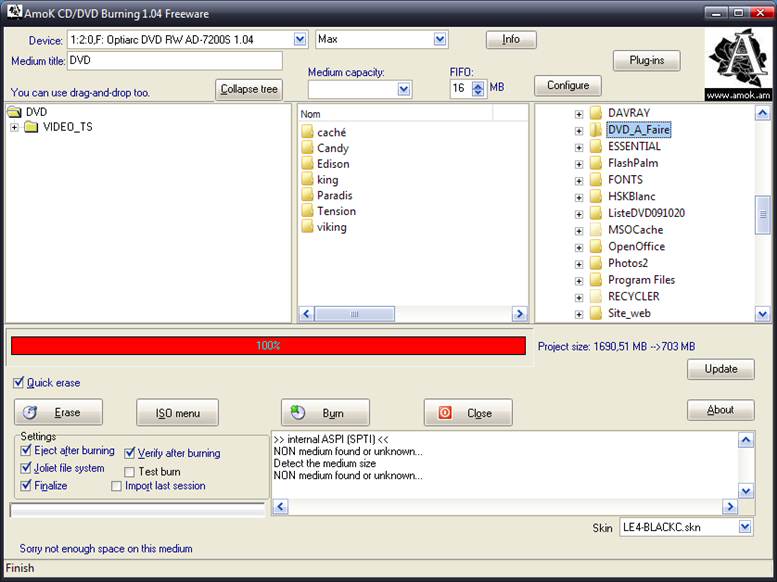Open the Plug-ins dialog
This screenshot has width=777, height=582.
point(647,60)
